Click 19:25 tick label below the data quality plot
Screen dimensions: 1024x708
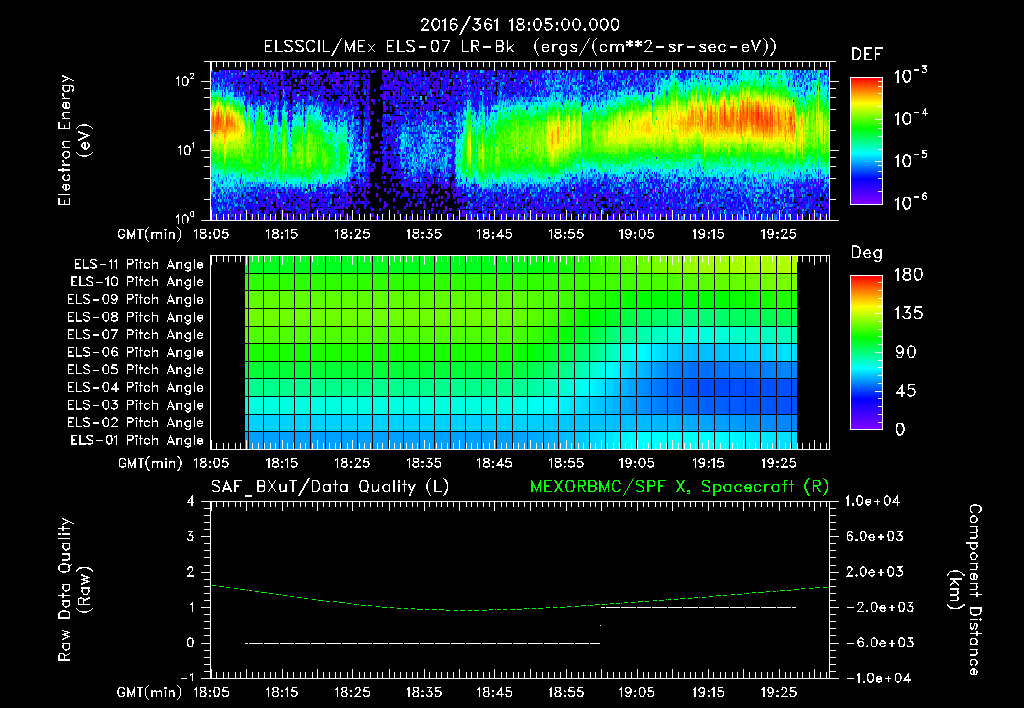[778, 693]
